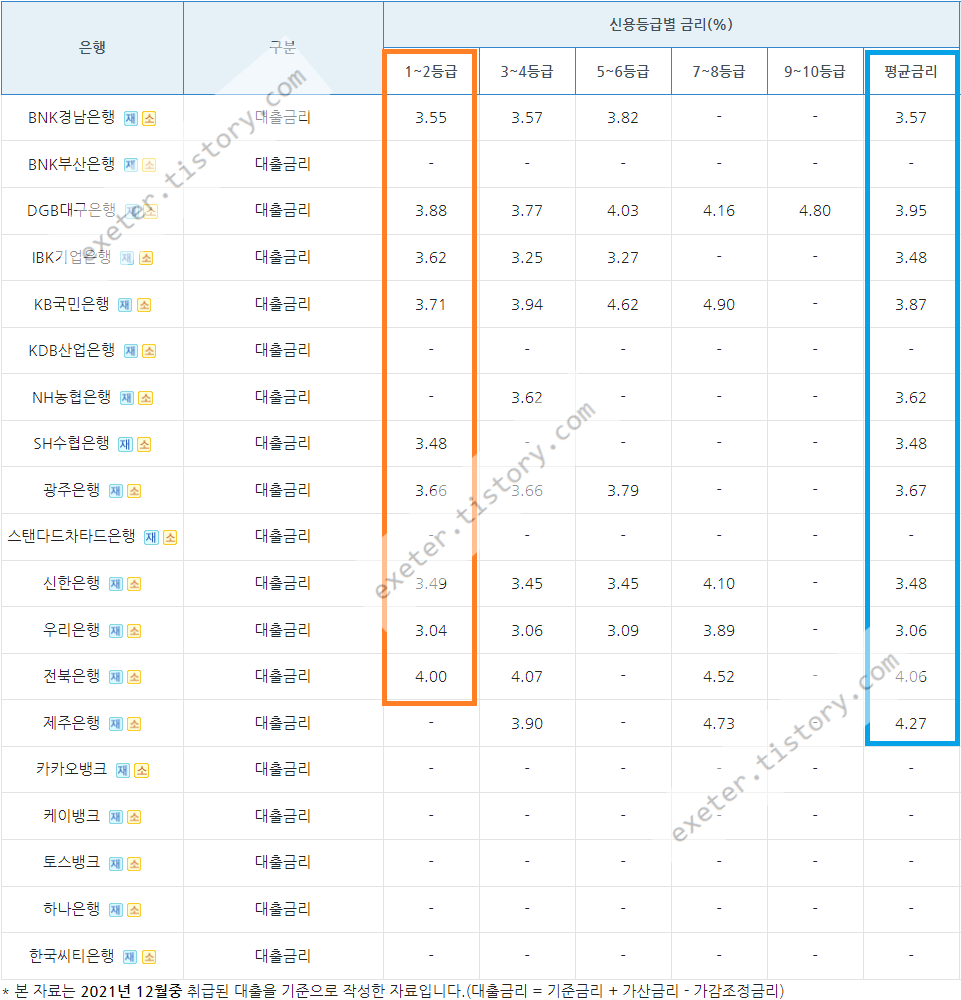
Task: Click the 9~10등급 column header
Action: tap(815, 71)
